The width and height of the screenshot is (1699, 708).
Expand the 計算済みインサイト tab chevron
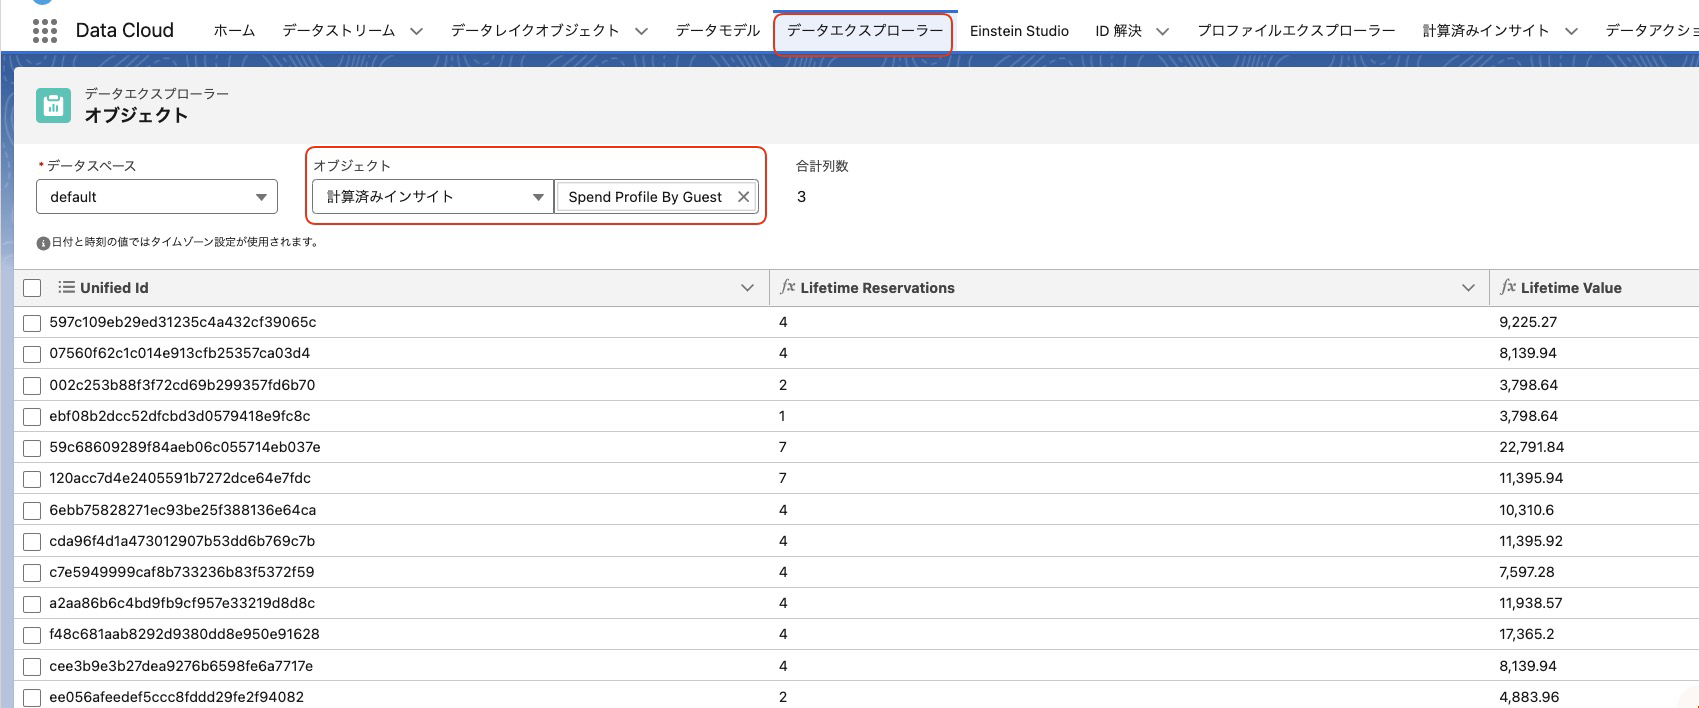(x=1571, y=31)
